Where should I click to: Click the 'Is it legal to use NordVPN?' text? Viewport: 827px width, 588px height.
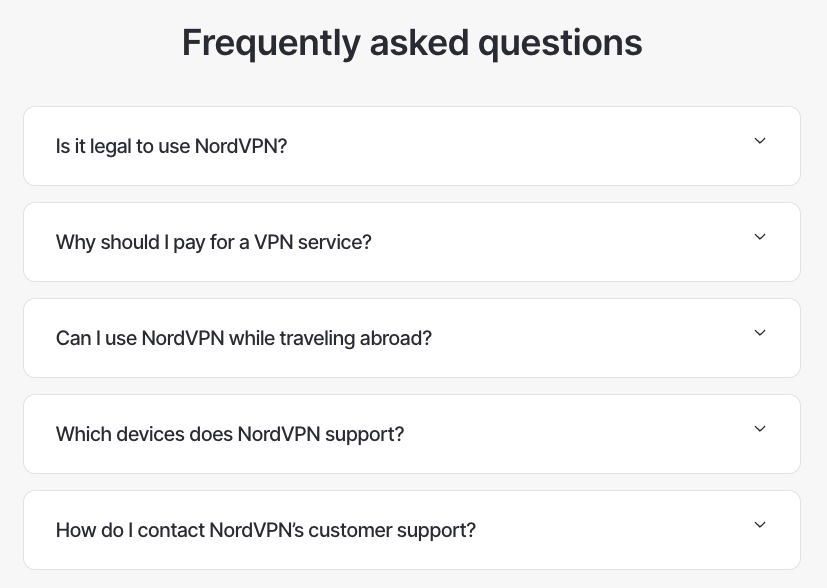click(x=171, y=146)
